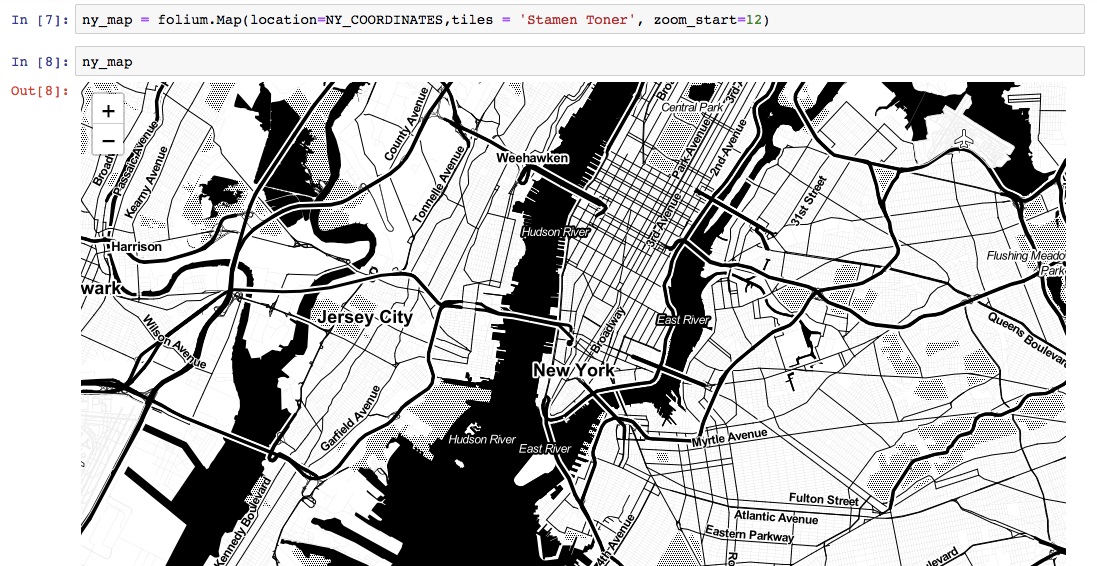The height and width of the screenshot is (566, 1097).
Task: Zoom out the map with the minus button
Action: (x=108, y=141)
